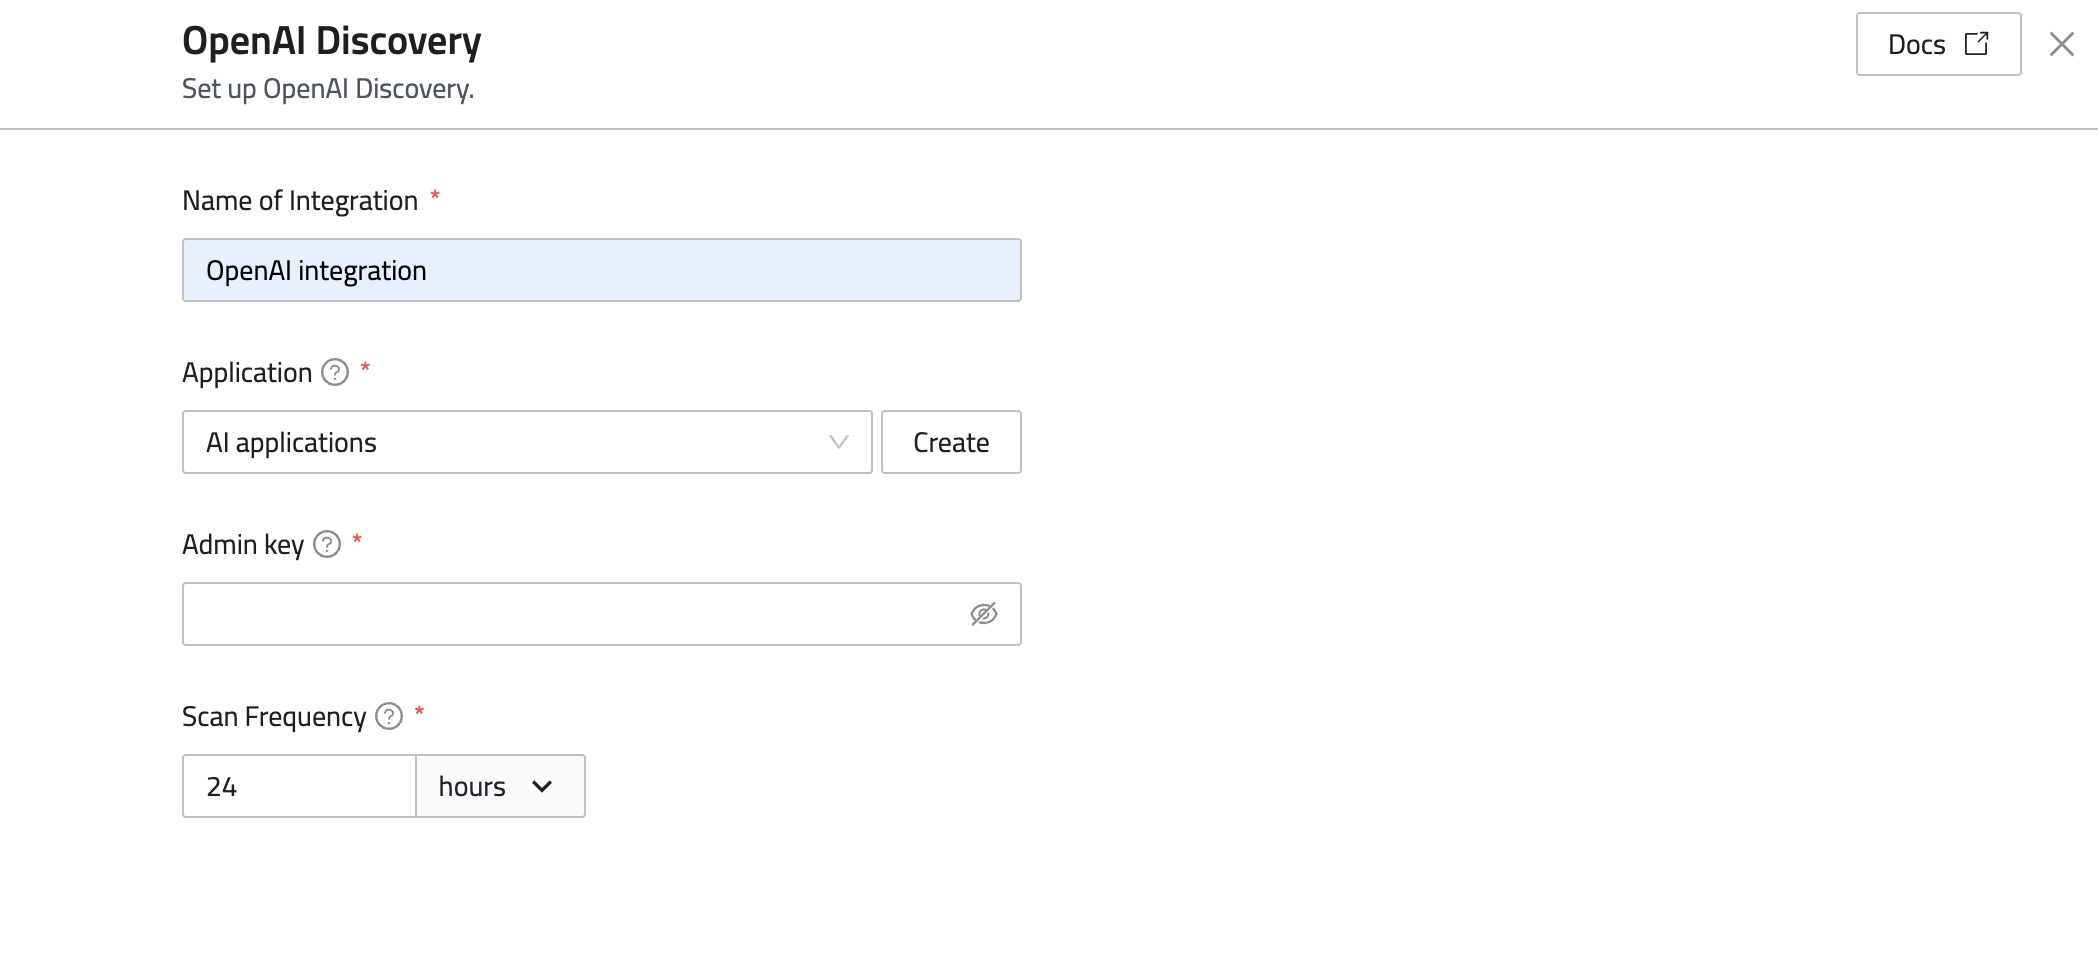The image size is (2098, 980).
Task: Click the Name of Integration label
Action: click(x=299, y=201)
